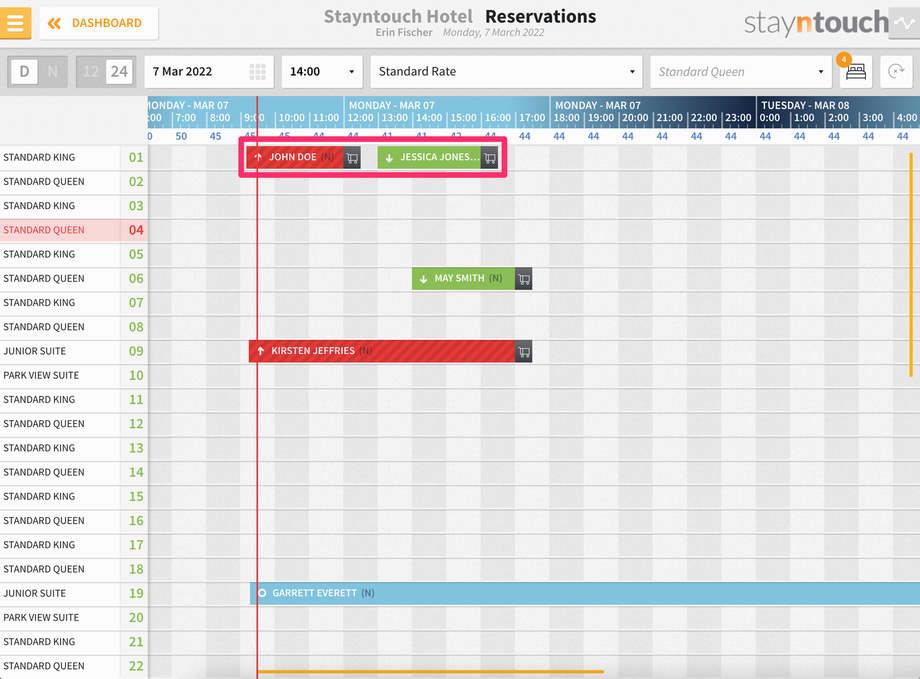Go back to the Dashboard

pyautogui.click(x=98, y=23)
